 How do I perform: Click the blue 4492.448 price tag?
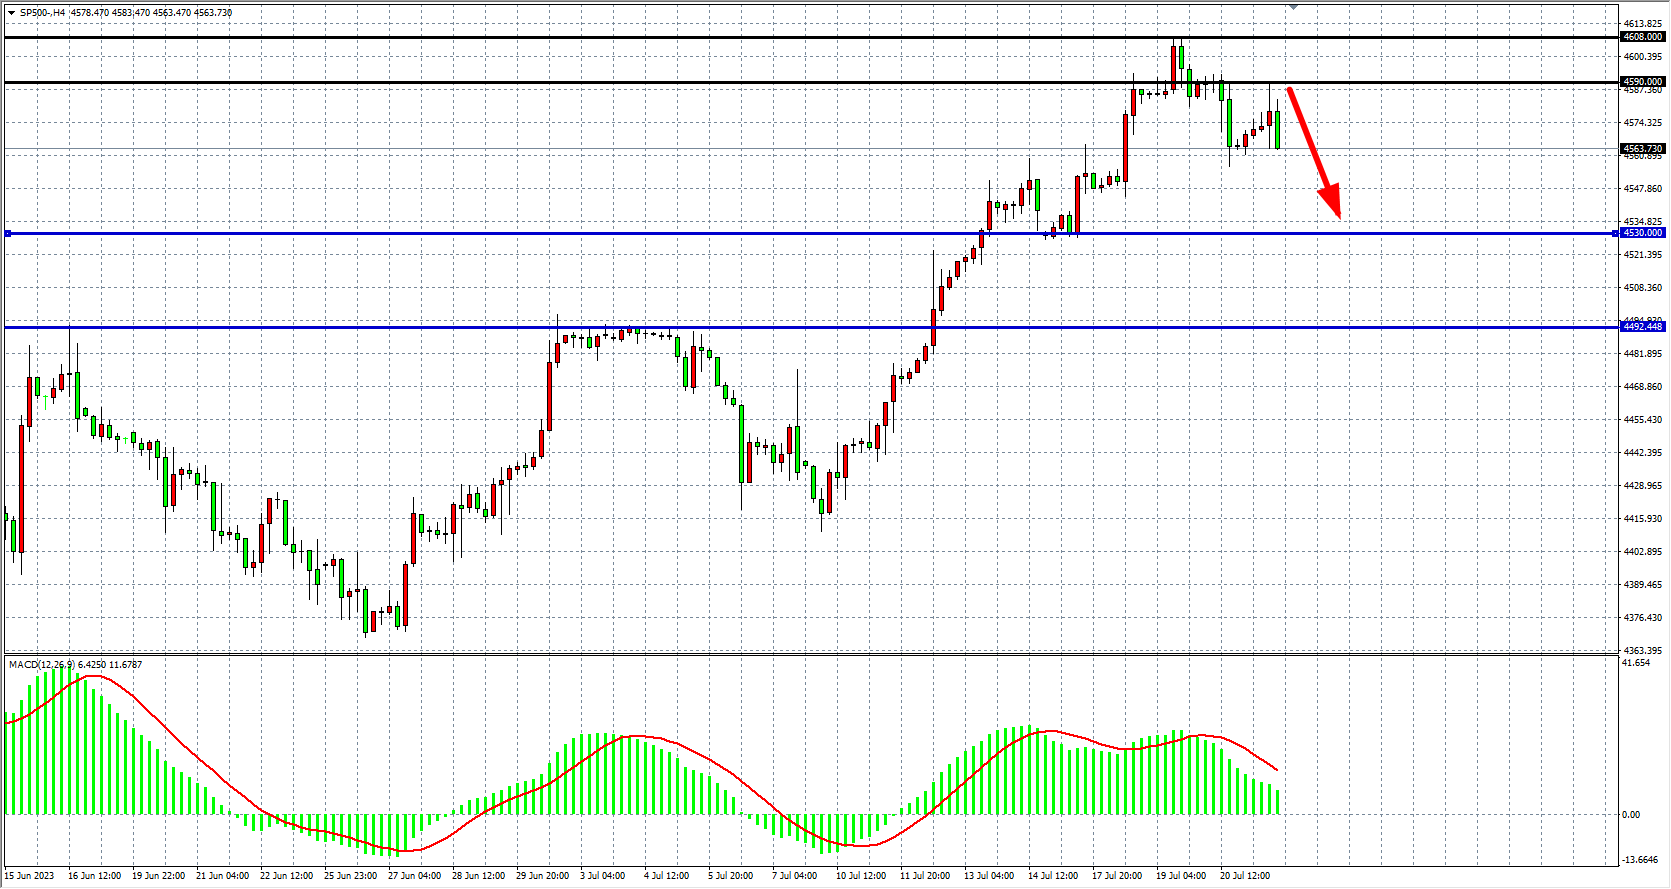[1643, 327]
